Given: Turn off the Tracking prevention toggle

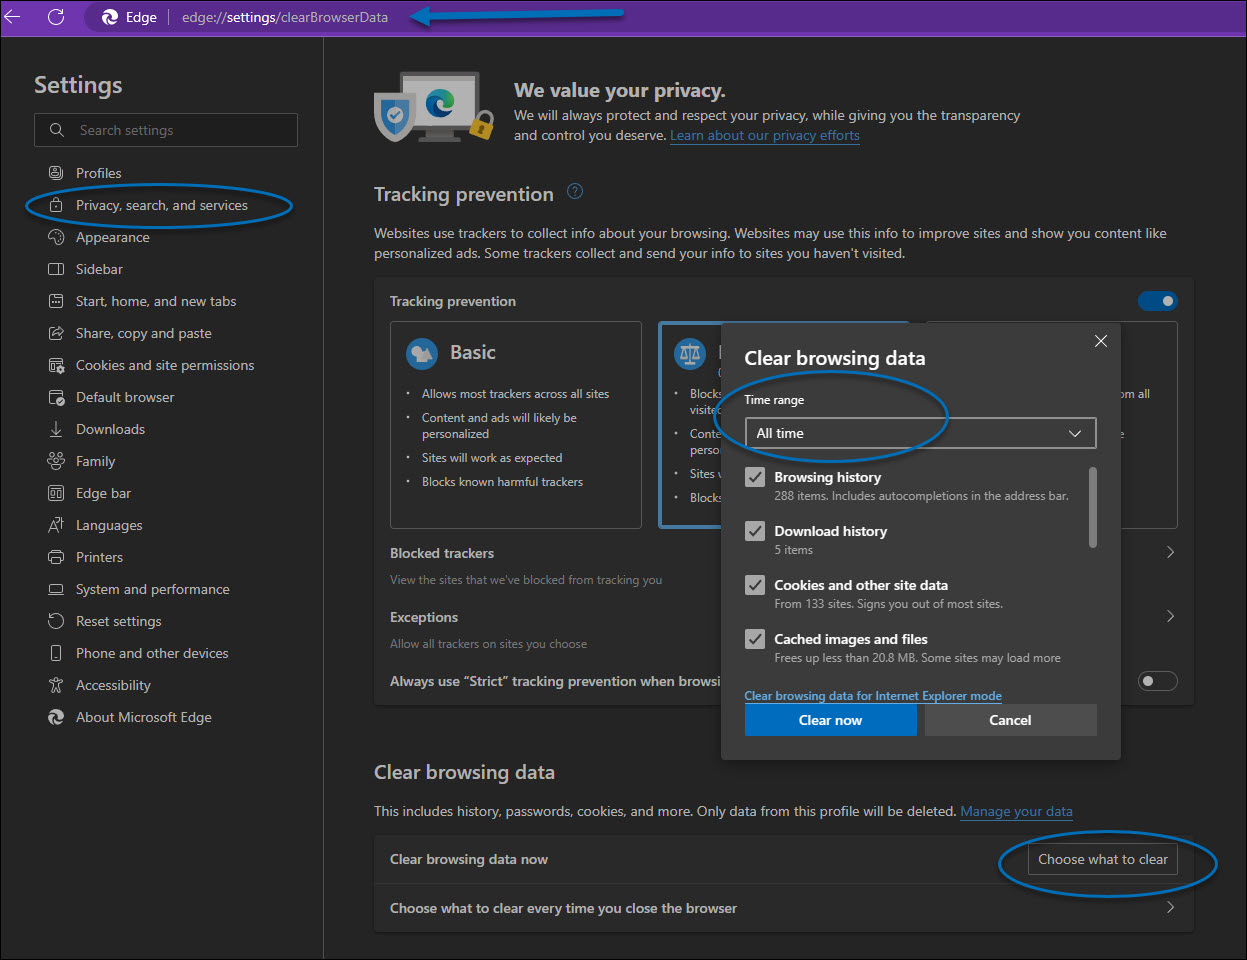Looking at the screenshot, I should coord(1158,301).
